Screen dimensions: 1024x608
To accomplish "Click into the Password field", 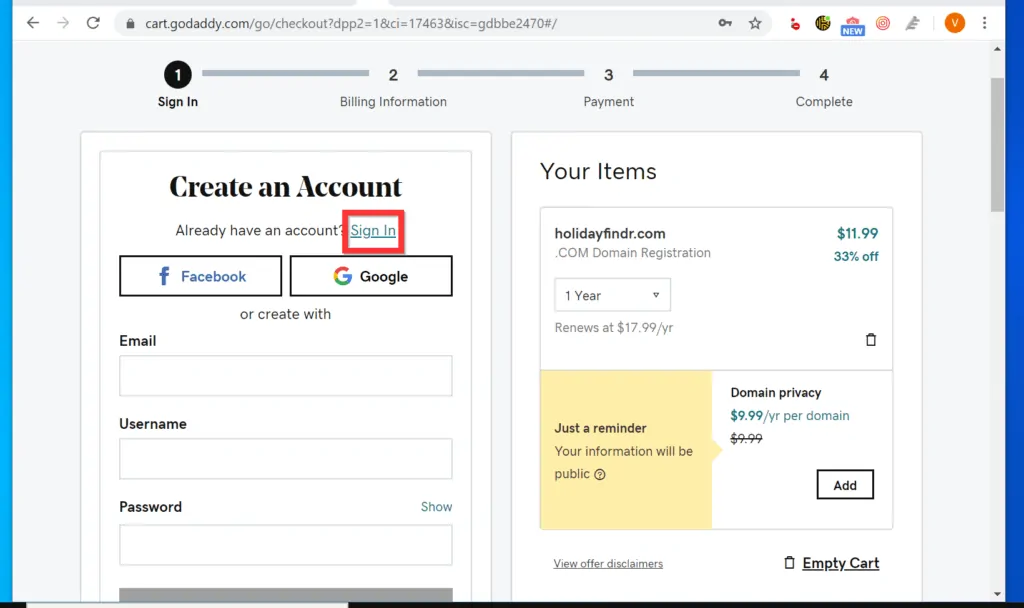I will 285,545.
